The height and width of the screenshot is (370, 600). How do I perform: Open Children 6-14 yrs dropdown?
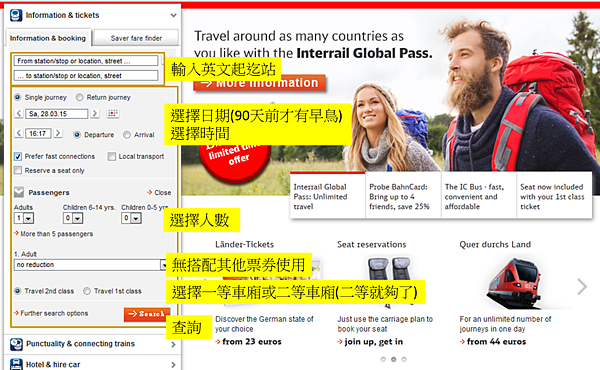point(73,218)
